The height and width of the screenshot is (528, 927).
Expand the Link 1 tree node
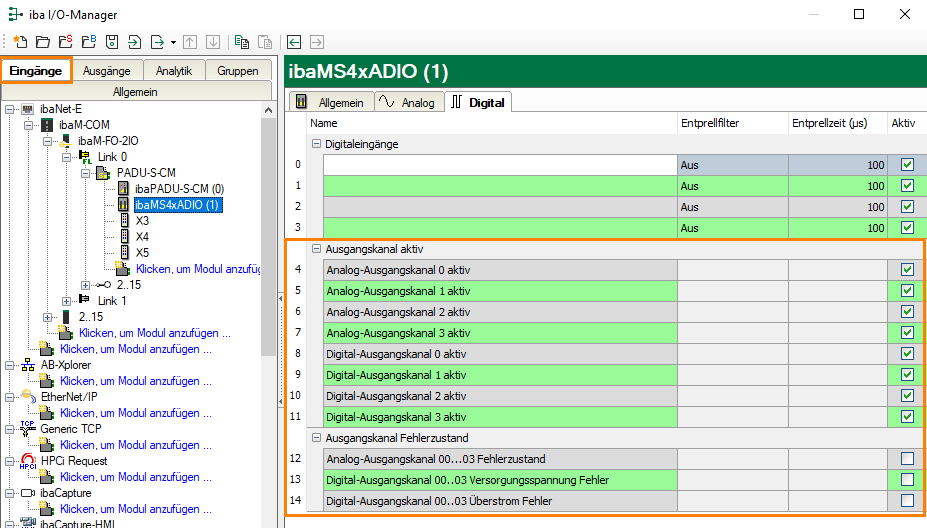(67, 301)
